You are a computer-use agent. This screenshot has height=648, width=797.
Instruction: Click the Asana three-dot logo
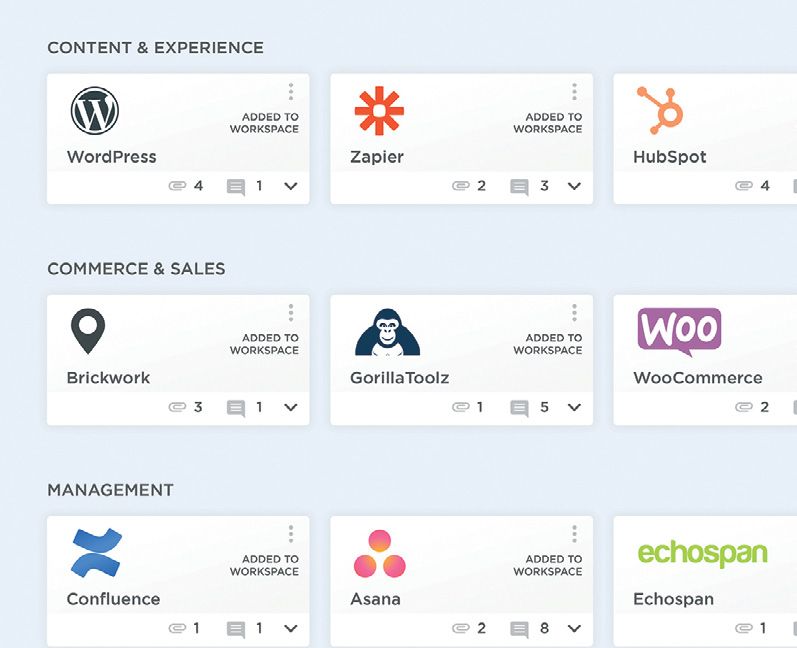(380, 553)
